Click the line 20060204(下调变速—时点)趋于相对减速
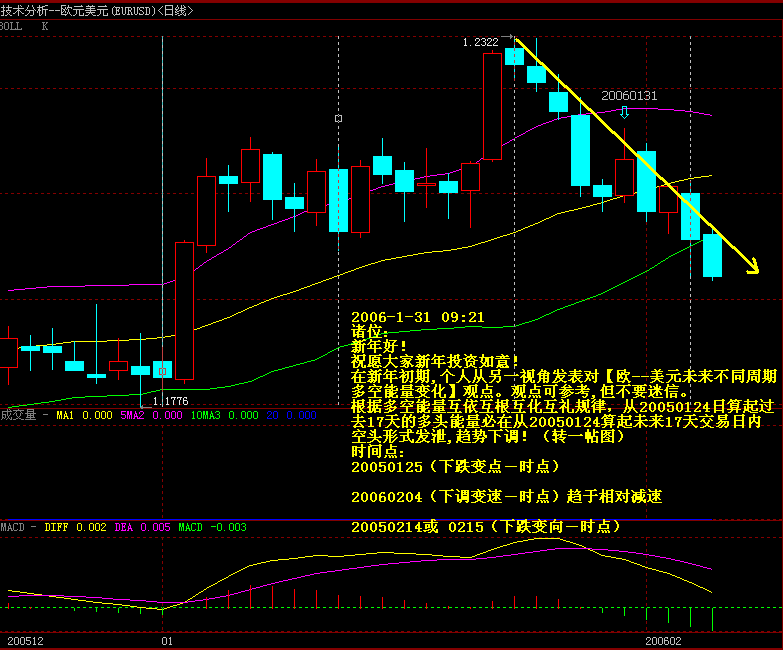The width and height of the screenshot is (783, 650). pos(507,496)
